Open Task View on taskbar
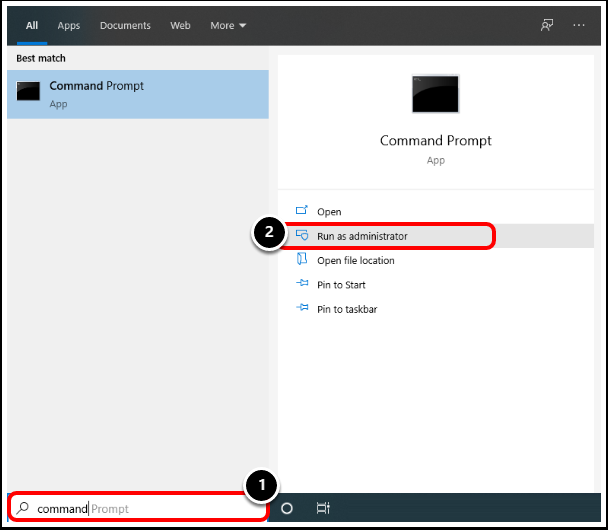Screen dimensions: 608x530 coord(323,508)
